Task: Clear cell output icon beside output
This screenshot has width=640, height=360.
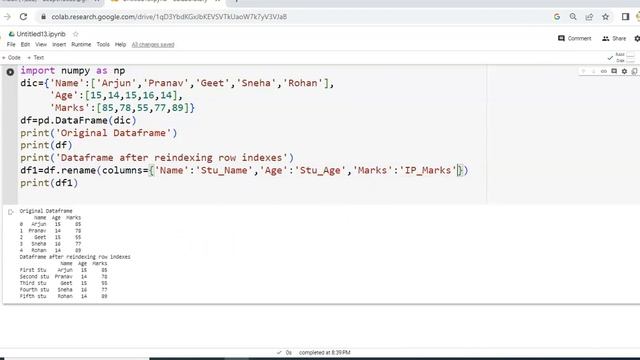Action: [11, 212]
